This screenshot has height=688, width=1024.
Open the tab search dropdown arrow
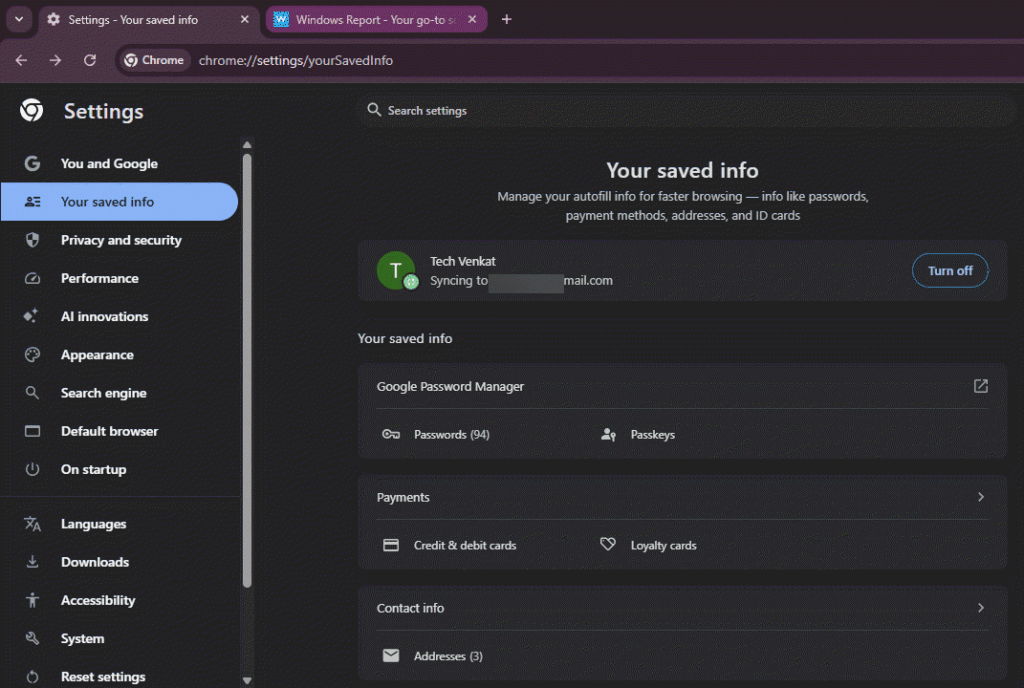pos(19,19)
